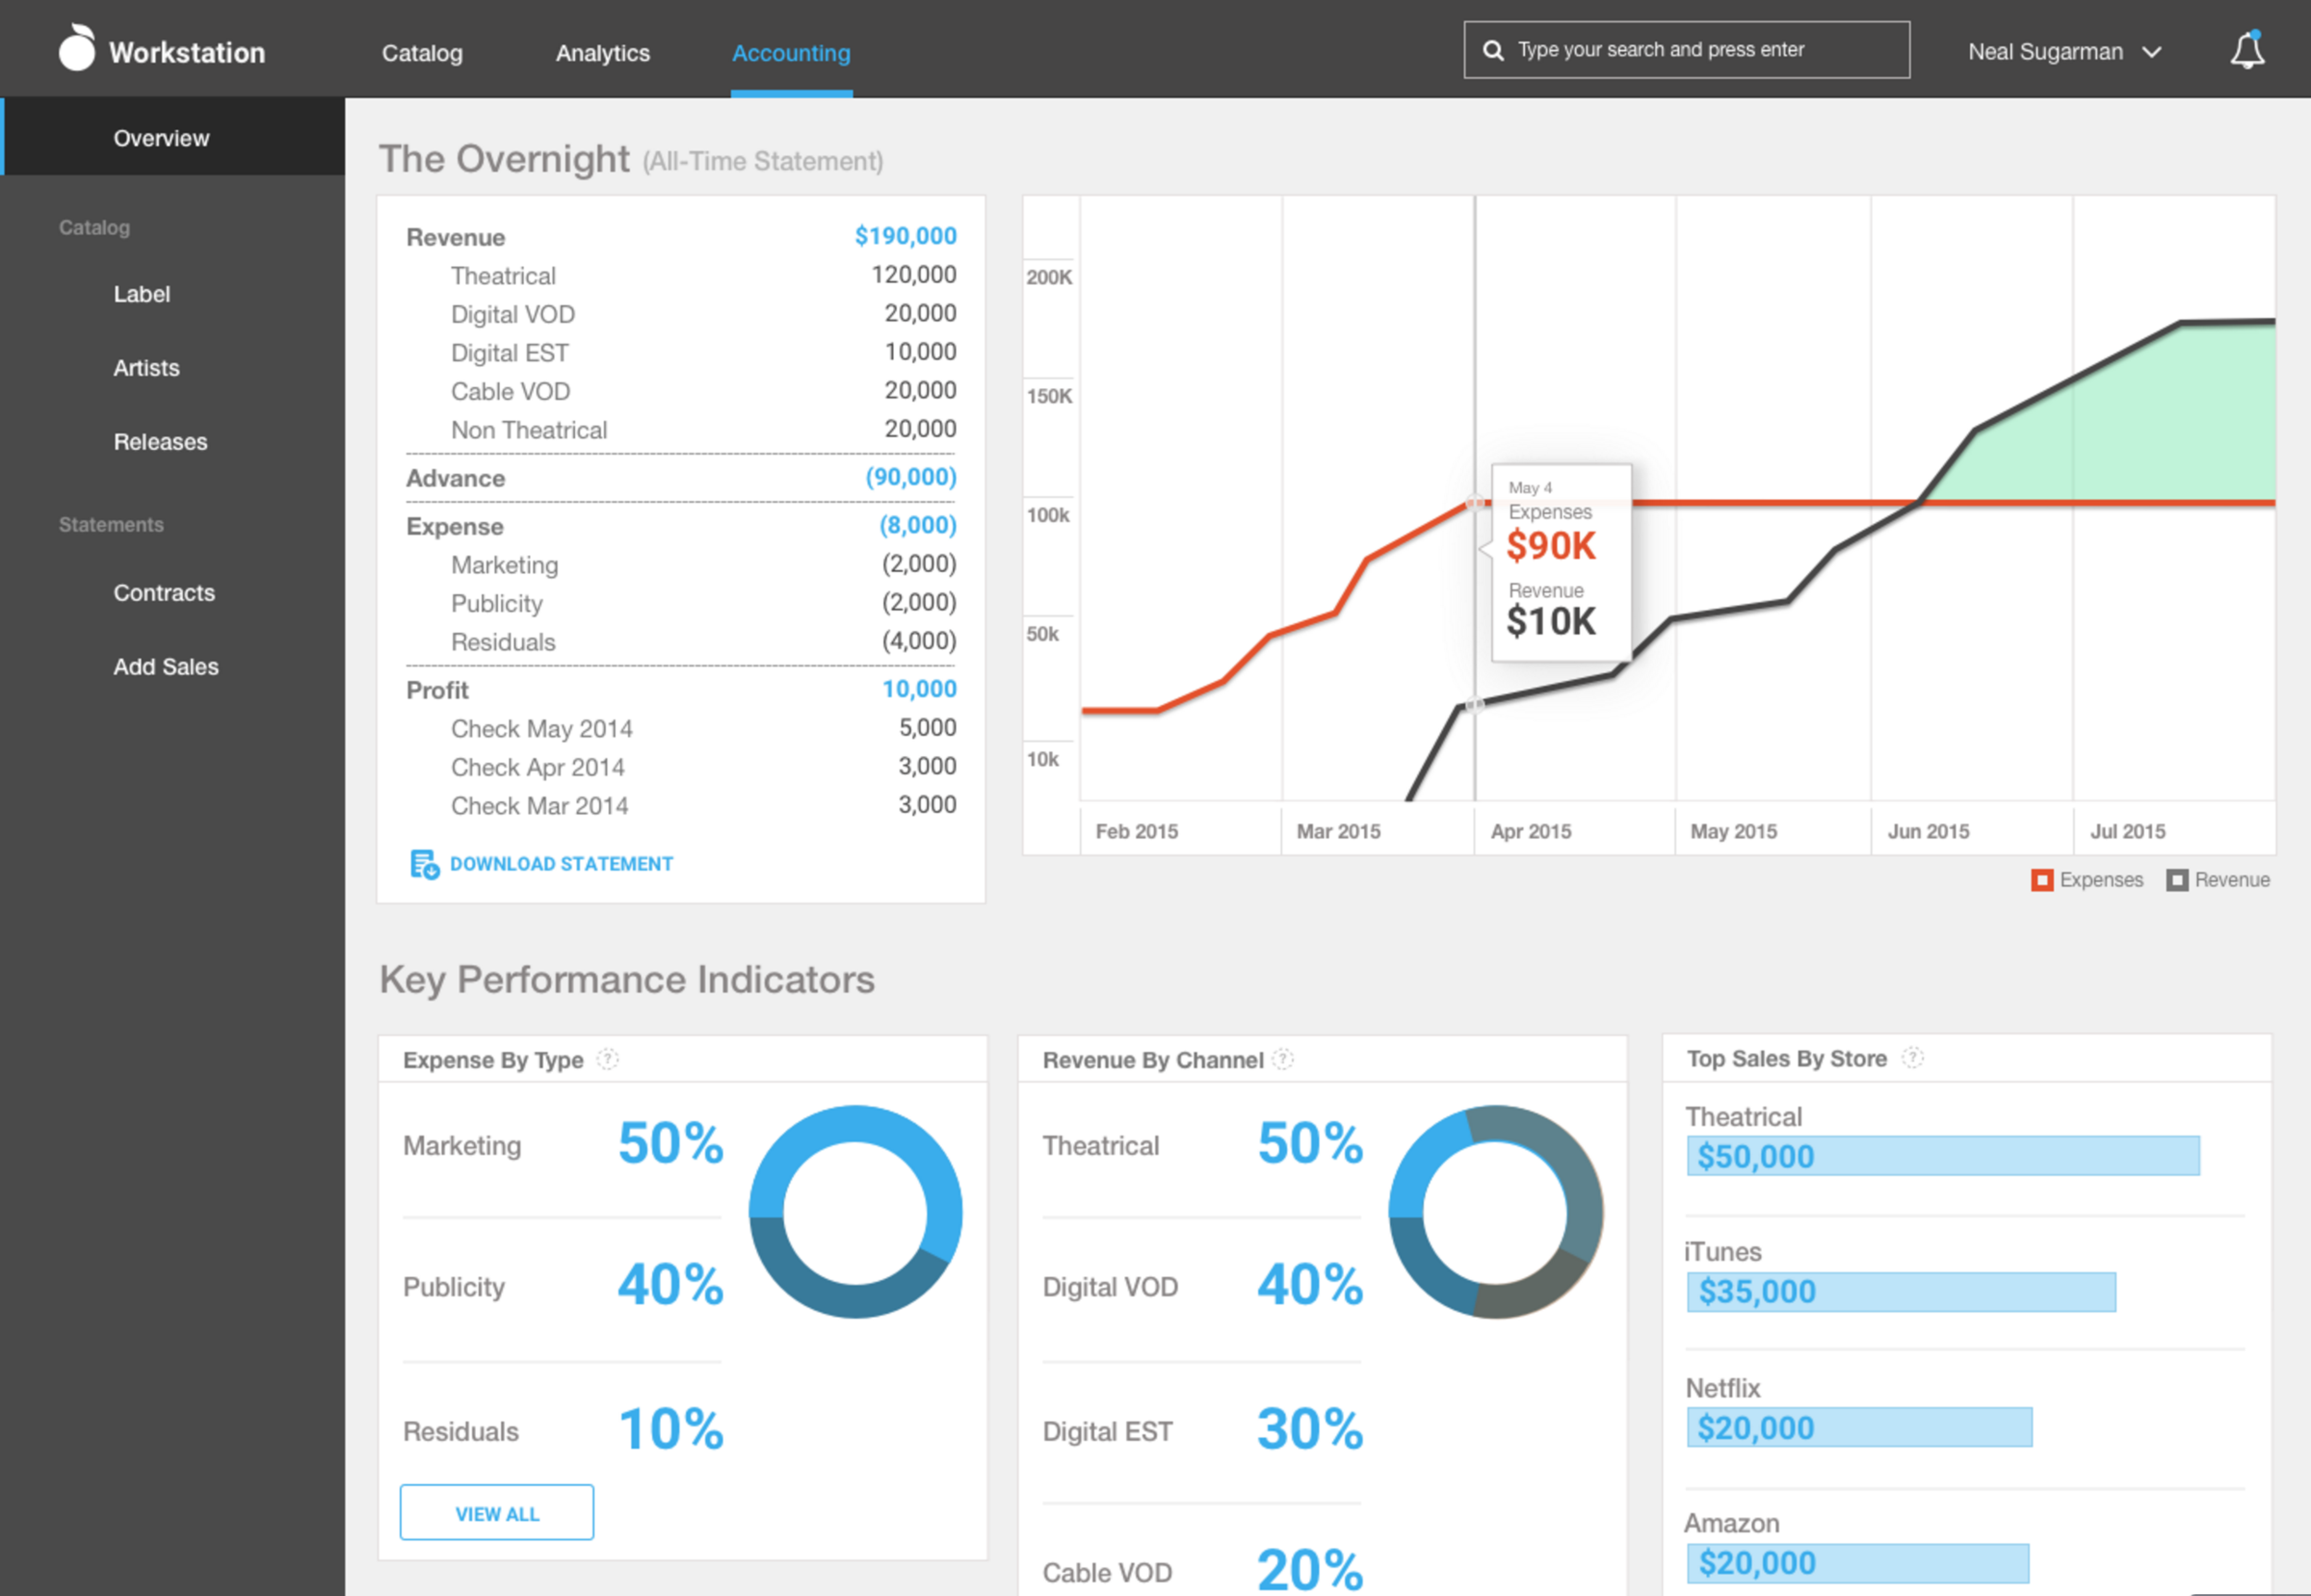The width and height of the screenshot is (2311, 1596).
Task: Click the 10,000 profit value
Action: (x=919, y=689)
